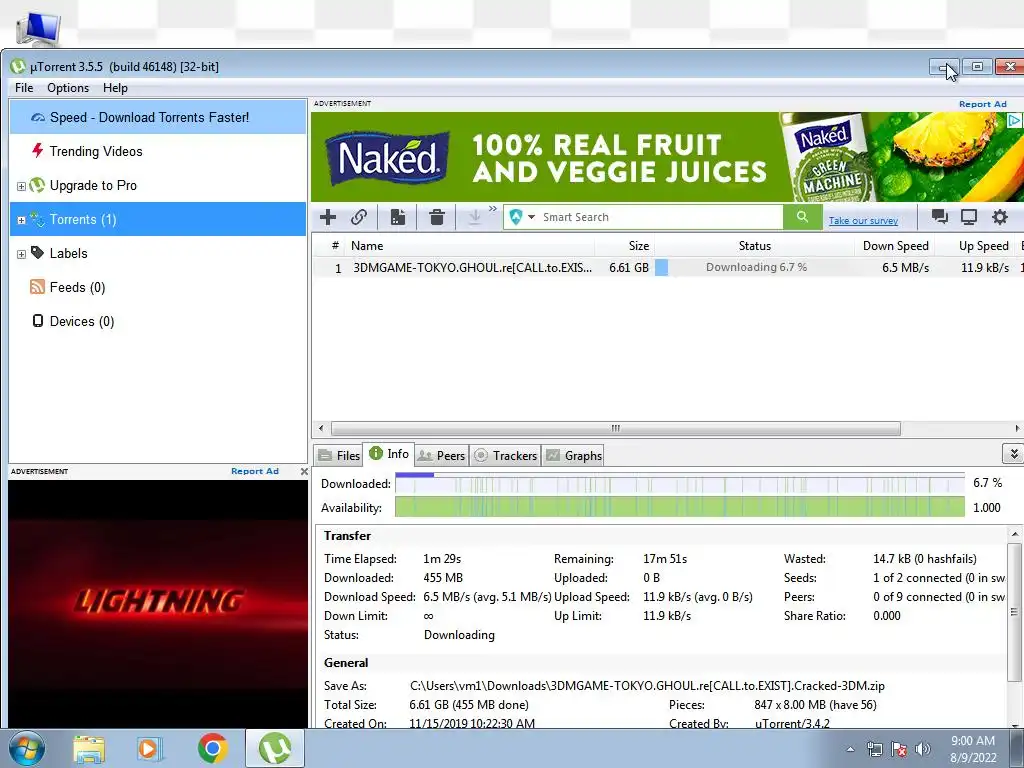Screen dimensions: 1024x768
Task: Open the Windows Start menu
Action: click(27, 748)
